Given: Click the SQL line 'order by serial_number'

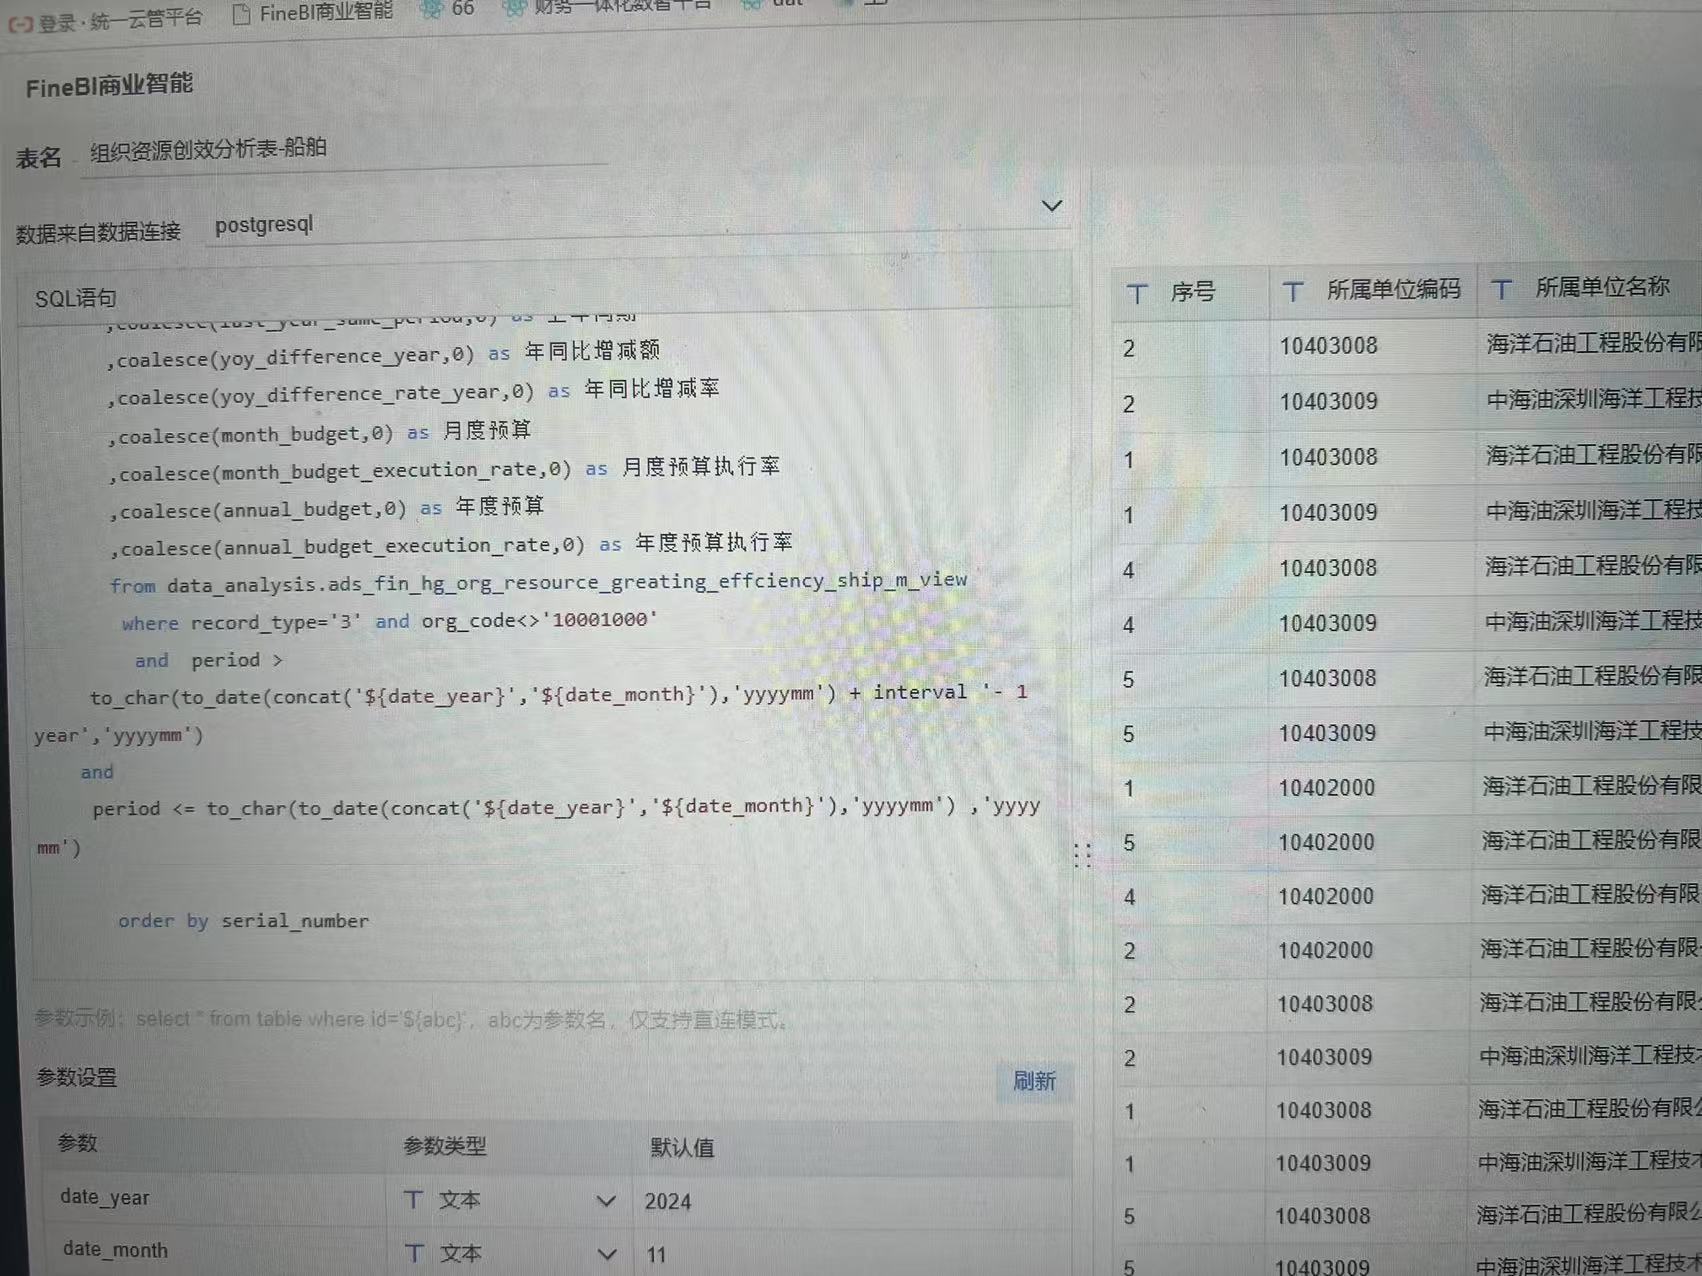Looking at the screenshot, I should (243, 921).
